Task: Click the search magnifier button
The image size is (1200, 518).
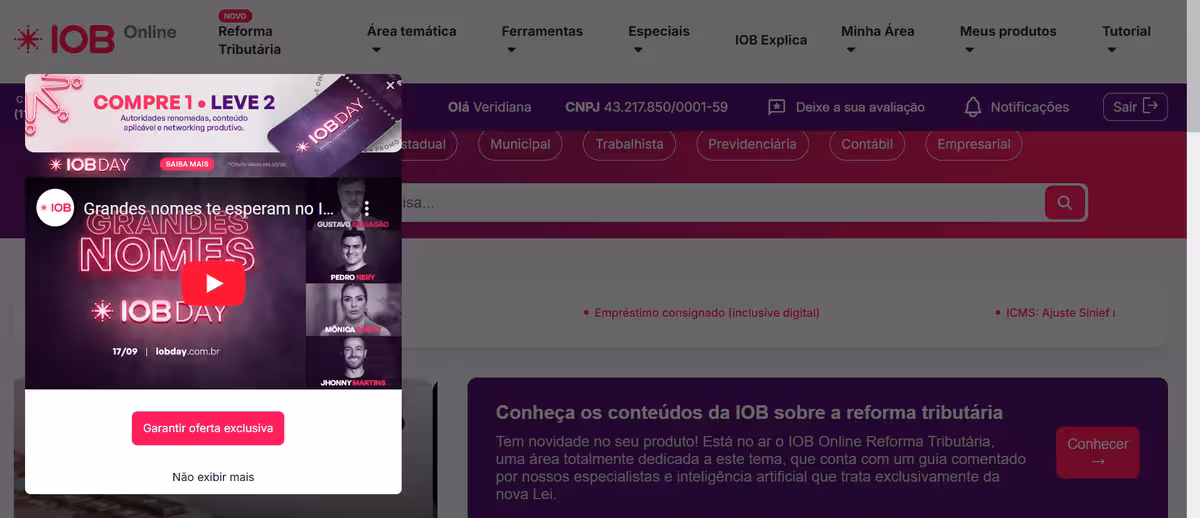Action: click(1065, 203)
